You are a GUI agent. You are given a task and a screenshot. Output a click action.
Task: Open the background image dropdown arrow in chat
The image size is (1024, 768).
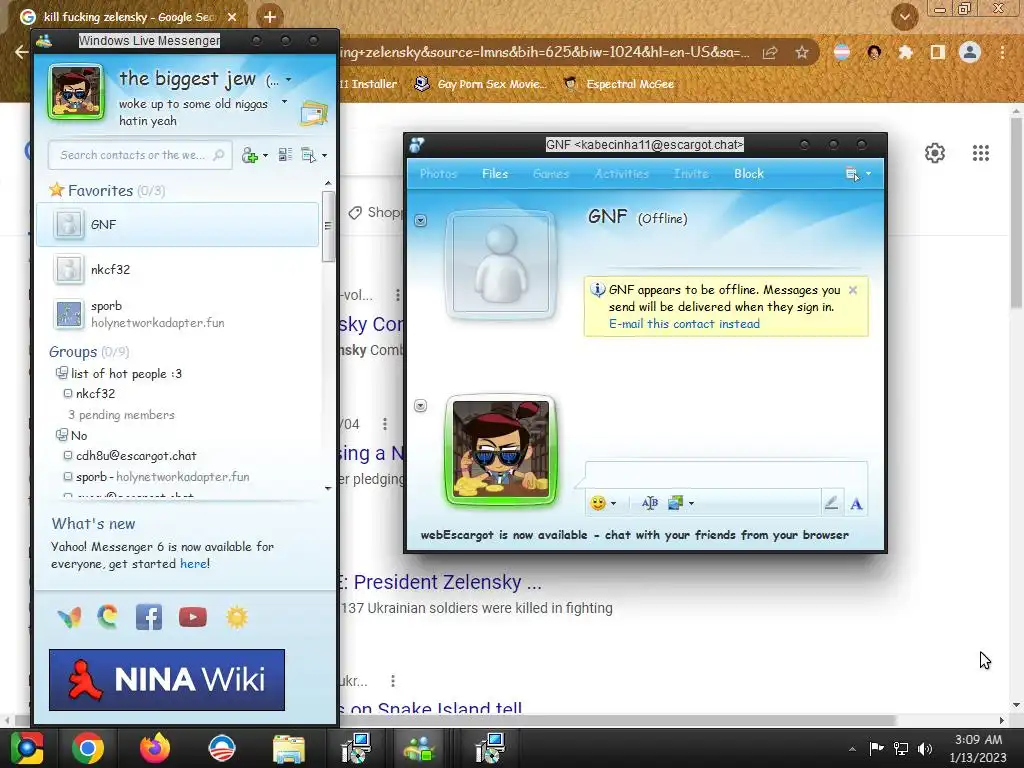pos(691,504)
